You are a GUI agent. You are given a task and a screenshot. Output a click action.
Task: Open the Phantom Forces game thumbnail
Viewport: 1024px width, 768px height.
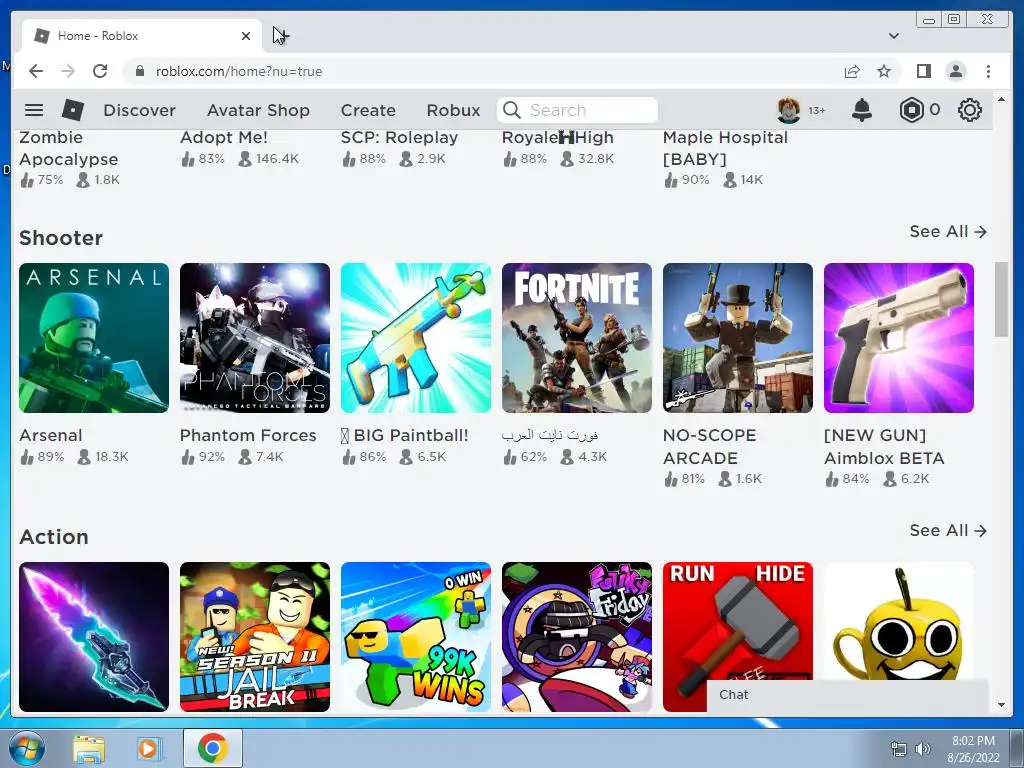pyautogui.click(x=255, y=338)
